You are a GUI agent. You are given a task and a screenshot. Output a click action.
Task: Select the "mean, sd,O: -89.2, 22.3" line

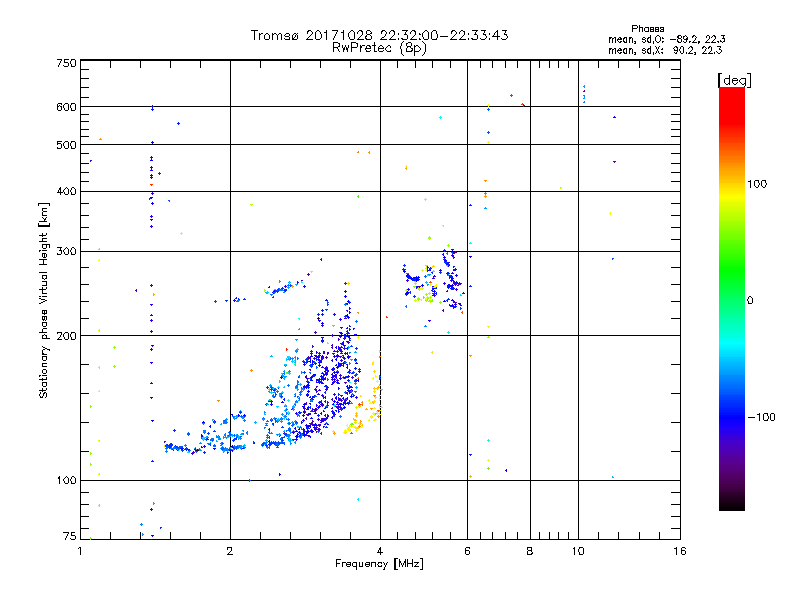click(666, 39)
